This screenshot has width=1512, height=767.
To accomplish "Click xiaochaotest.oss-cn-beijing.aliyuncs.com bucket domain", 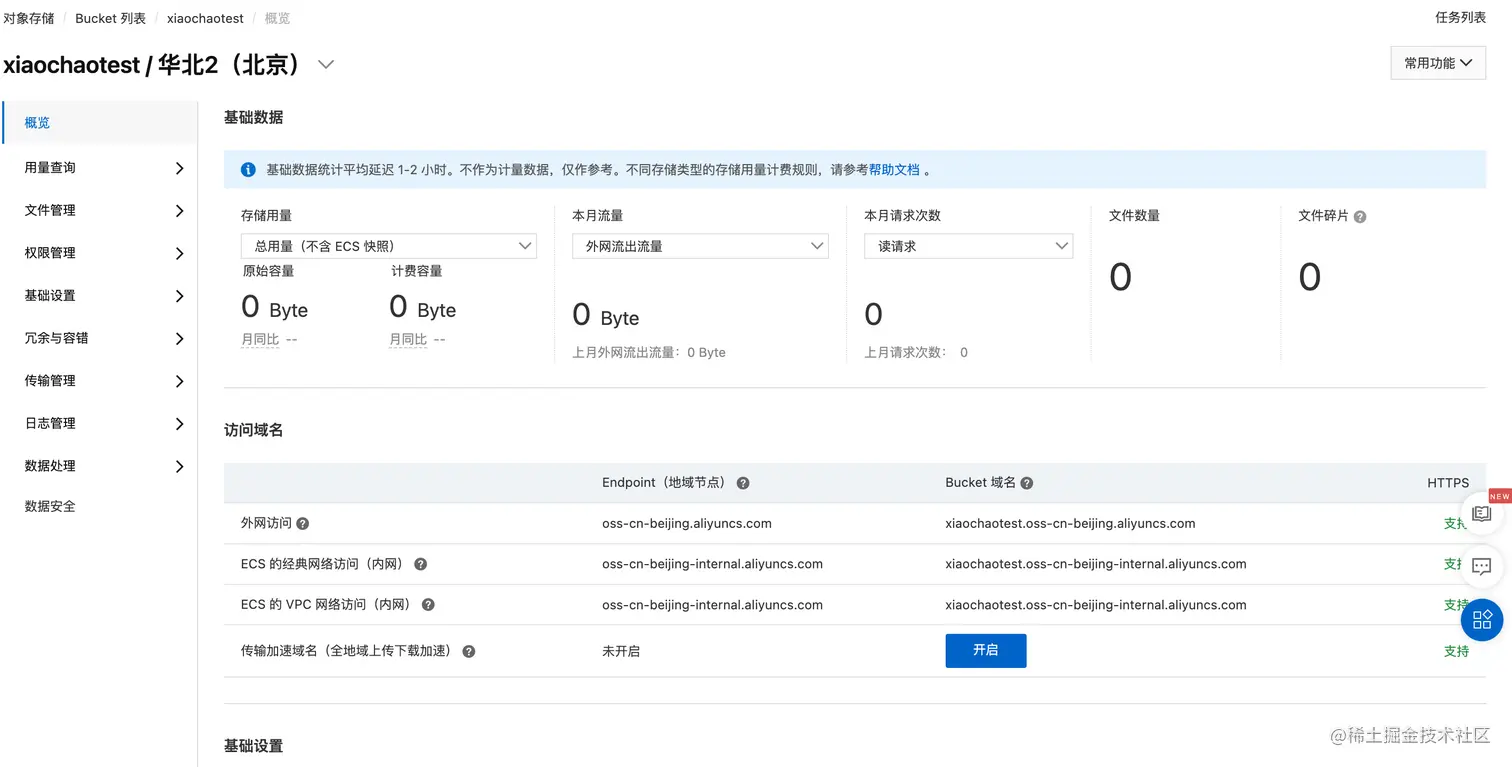I will pyautogui.click(x=1070, y=524).
